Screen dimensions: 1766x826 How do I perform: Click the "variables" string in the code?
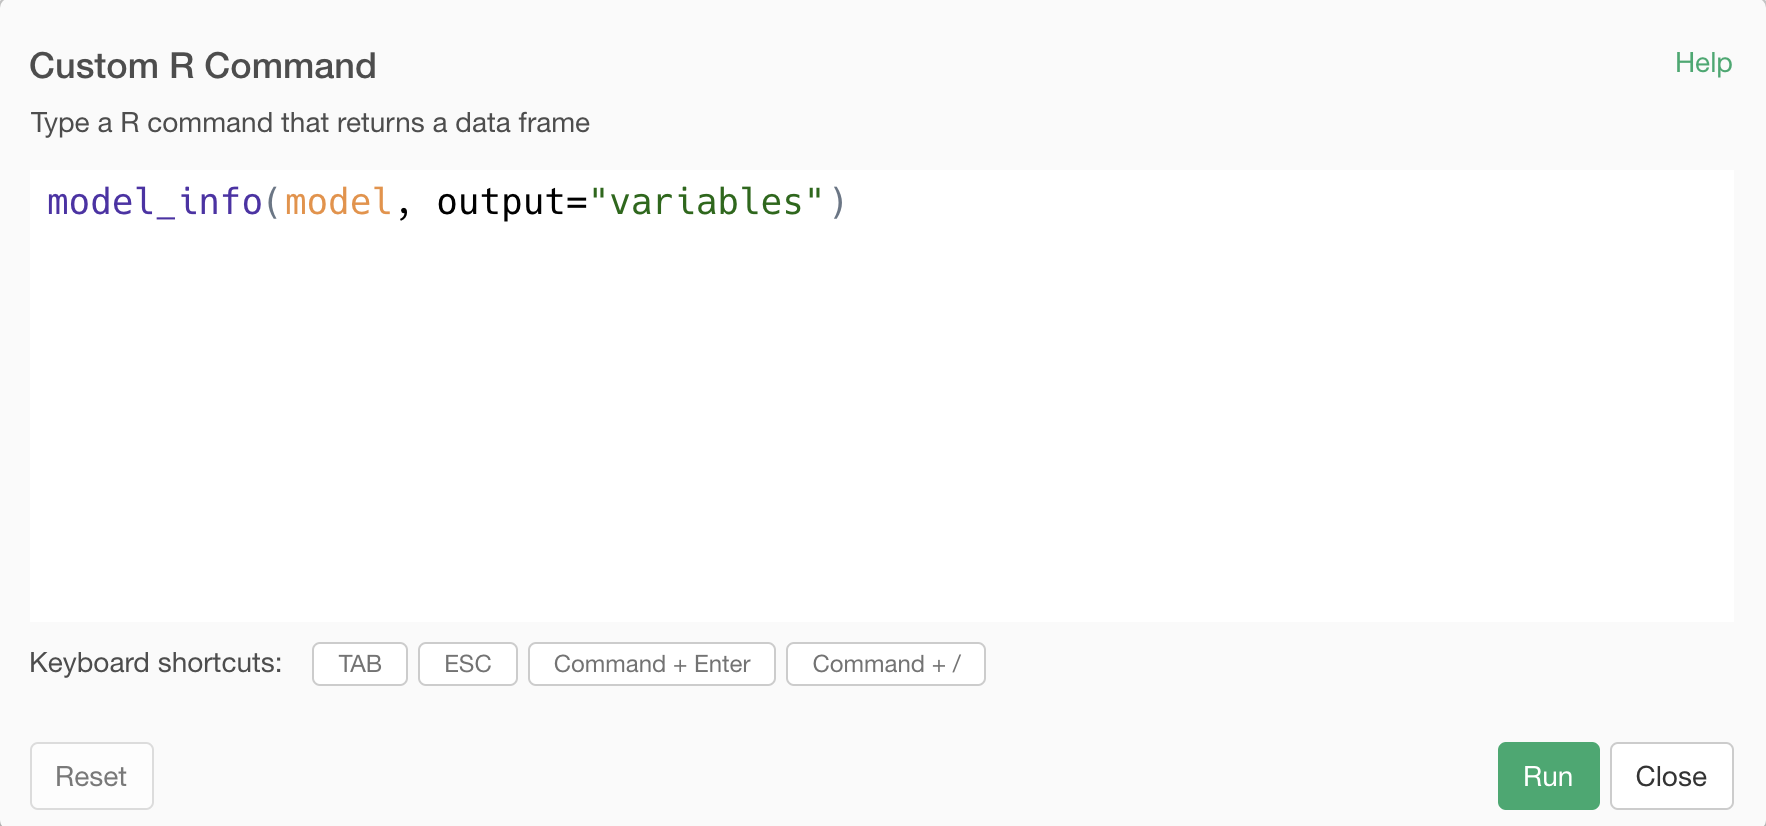[x=706, y=202]
